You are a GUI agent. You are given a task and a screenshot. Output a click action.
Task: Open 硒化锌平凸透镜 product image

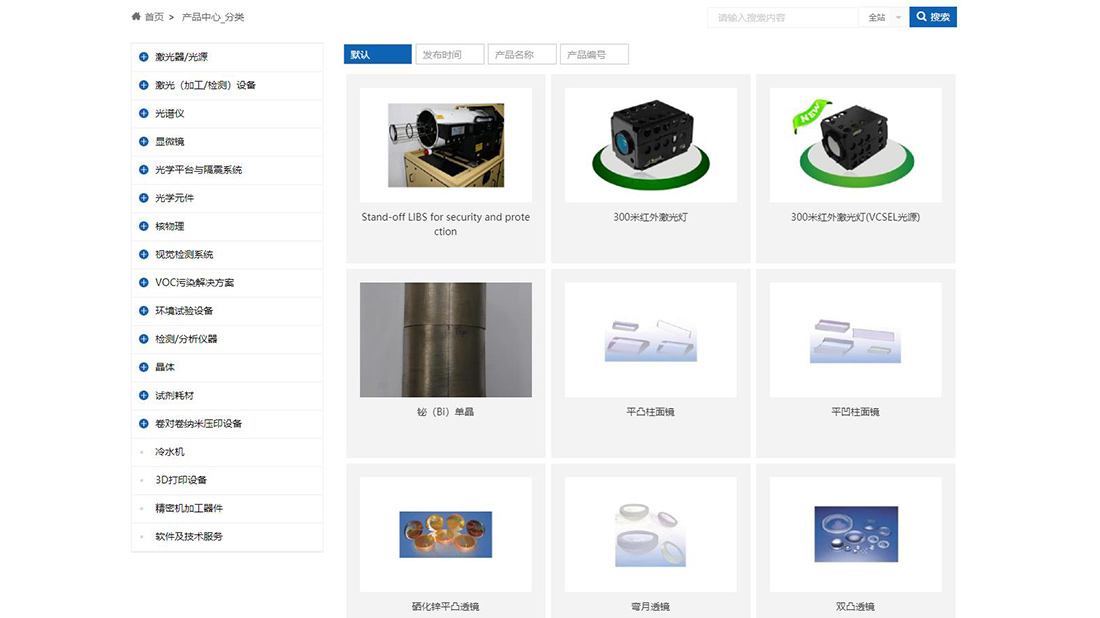click(x=445, y=535)
